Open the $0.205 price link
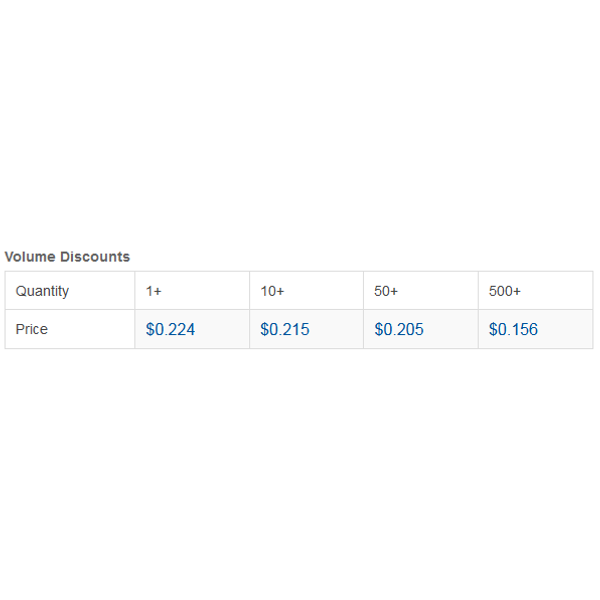Screen dimensions: 600x600 [399, 329]
